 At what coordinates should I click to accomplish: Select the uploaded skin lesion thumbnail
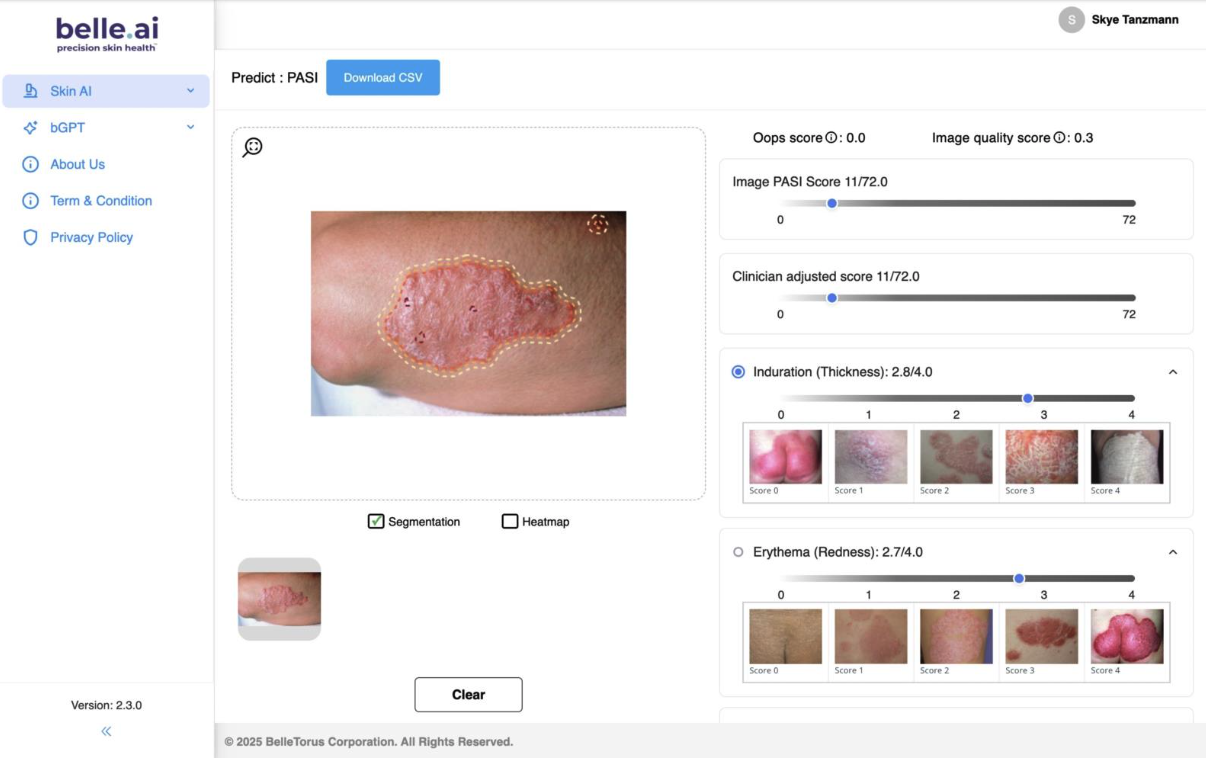279,599
